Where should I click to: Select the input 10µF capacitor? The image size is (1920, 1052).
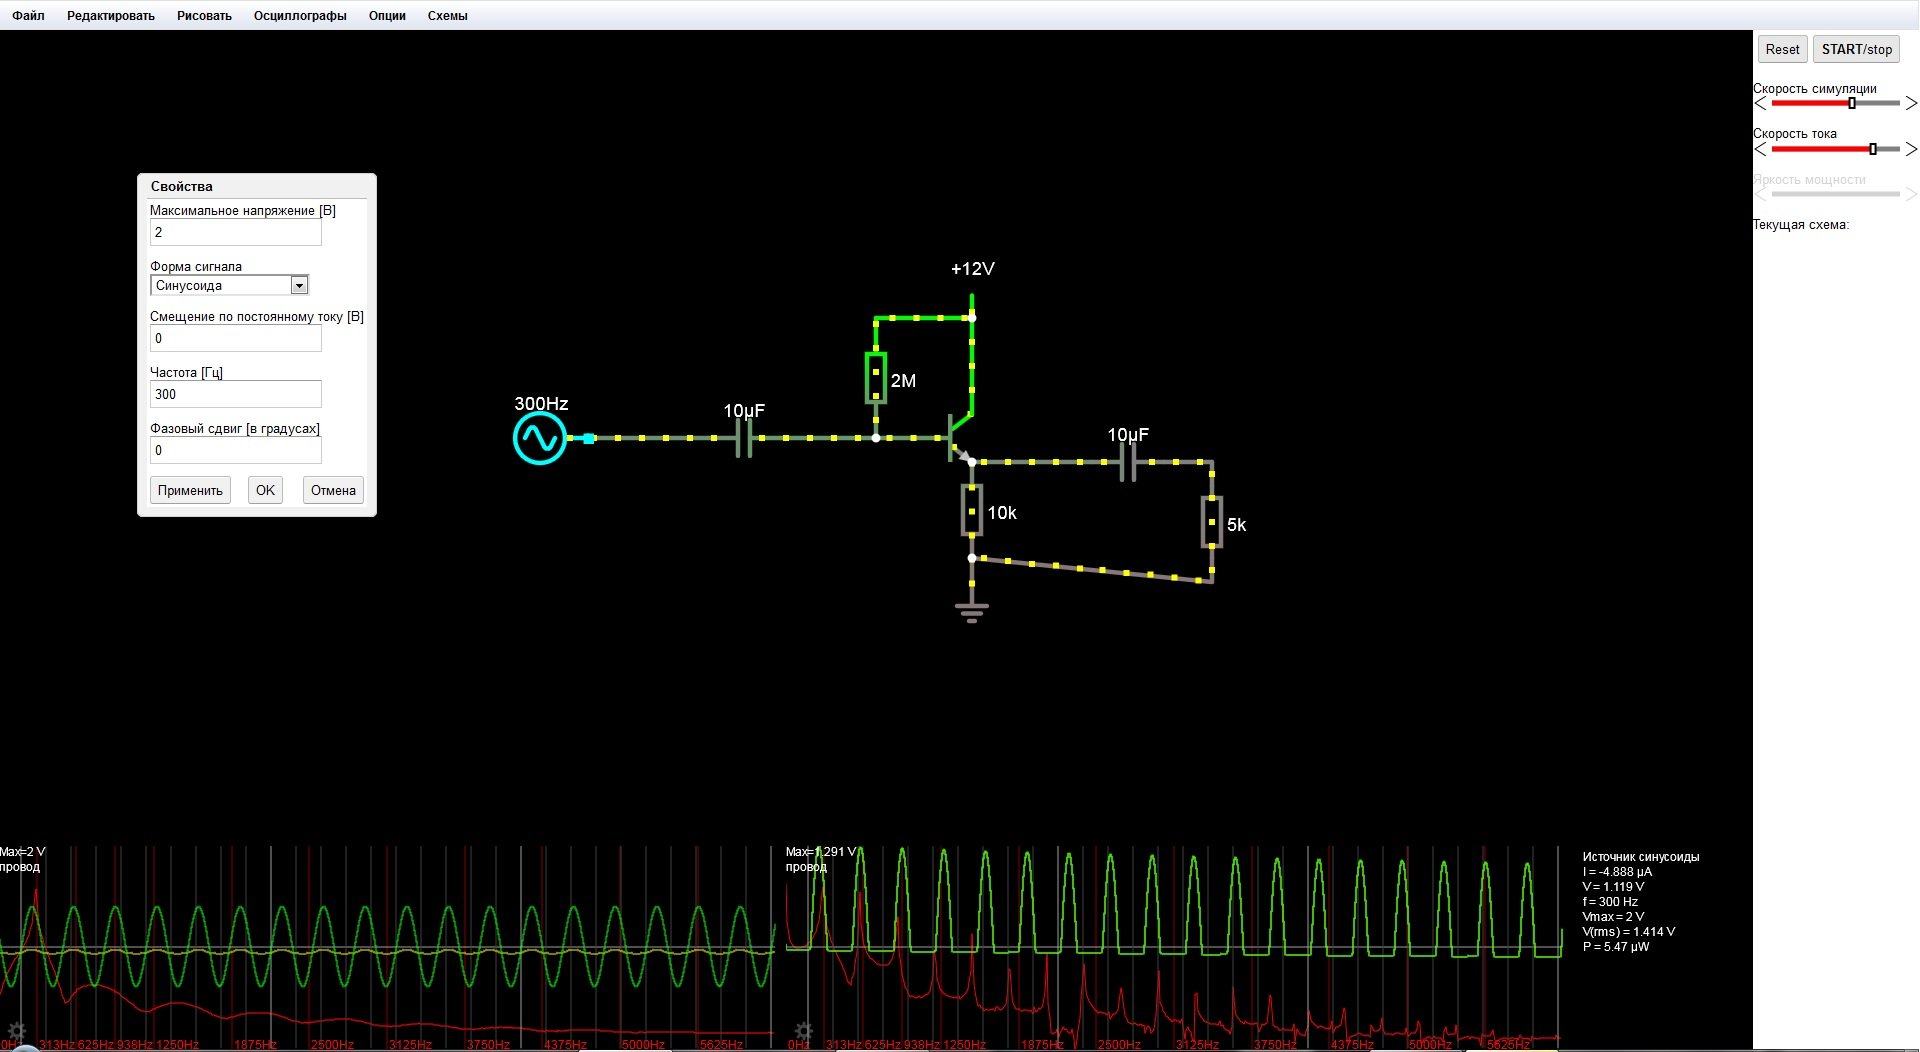click(743, 438)
